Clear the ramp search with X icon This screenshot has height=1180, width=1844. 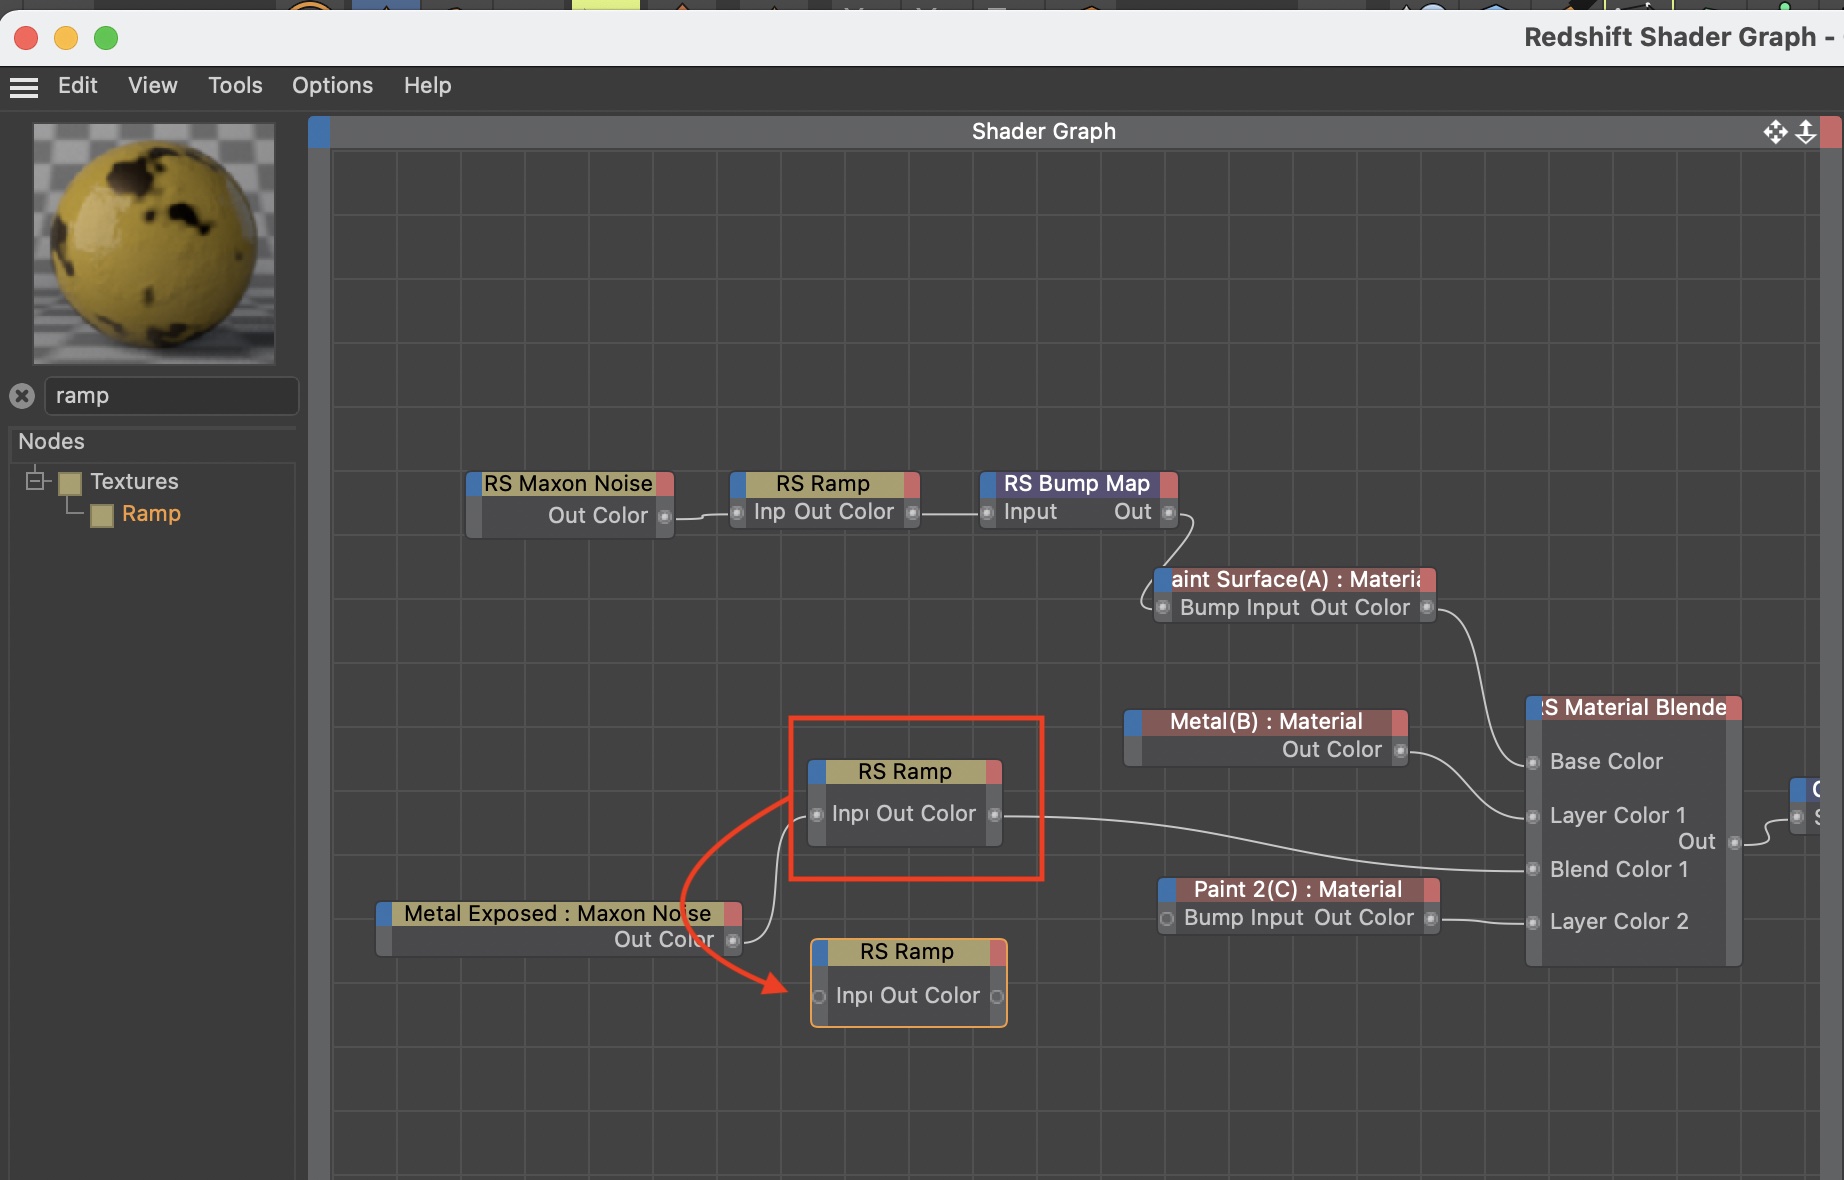[22, 396]
